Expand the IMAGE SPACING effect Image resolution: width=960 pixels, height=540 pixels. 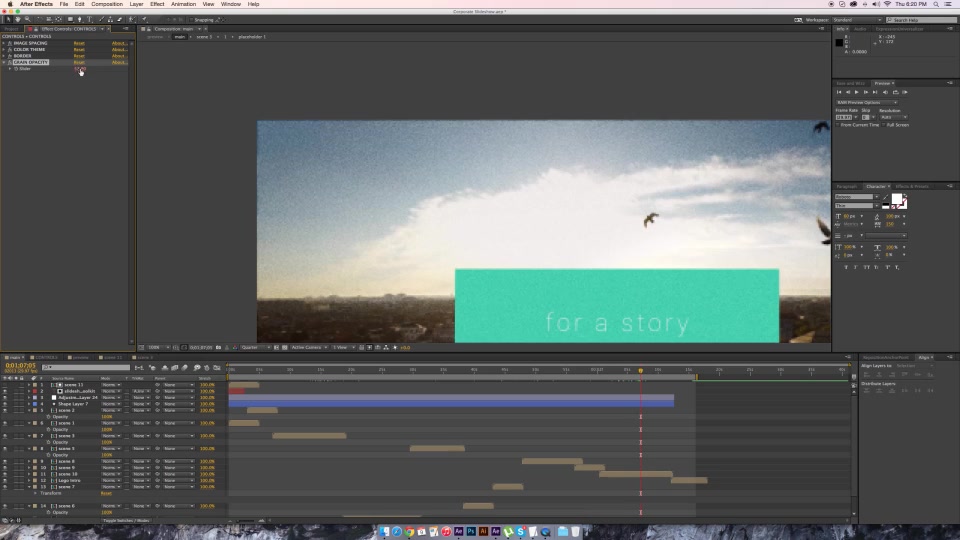click(4, 43)
